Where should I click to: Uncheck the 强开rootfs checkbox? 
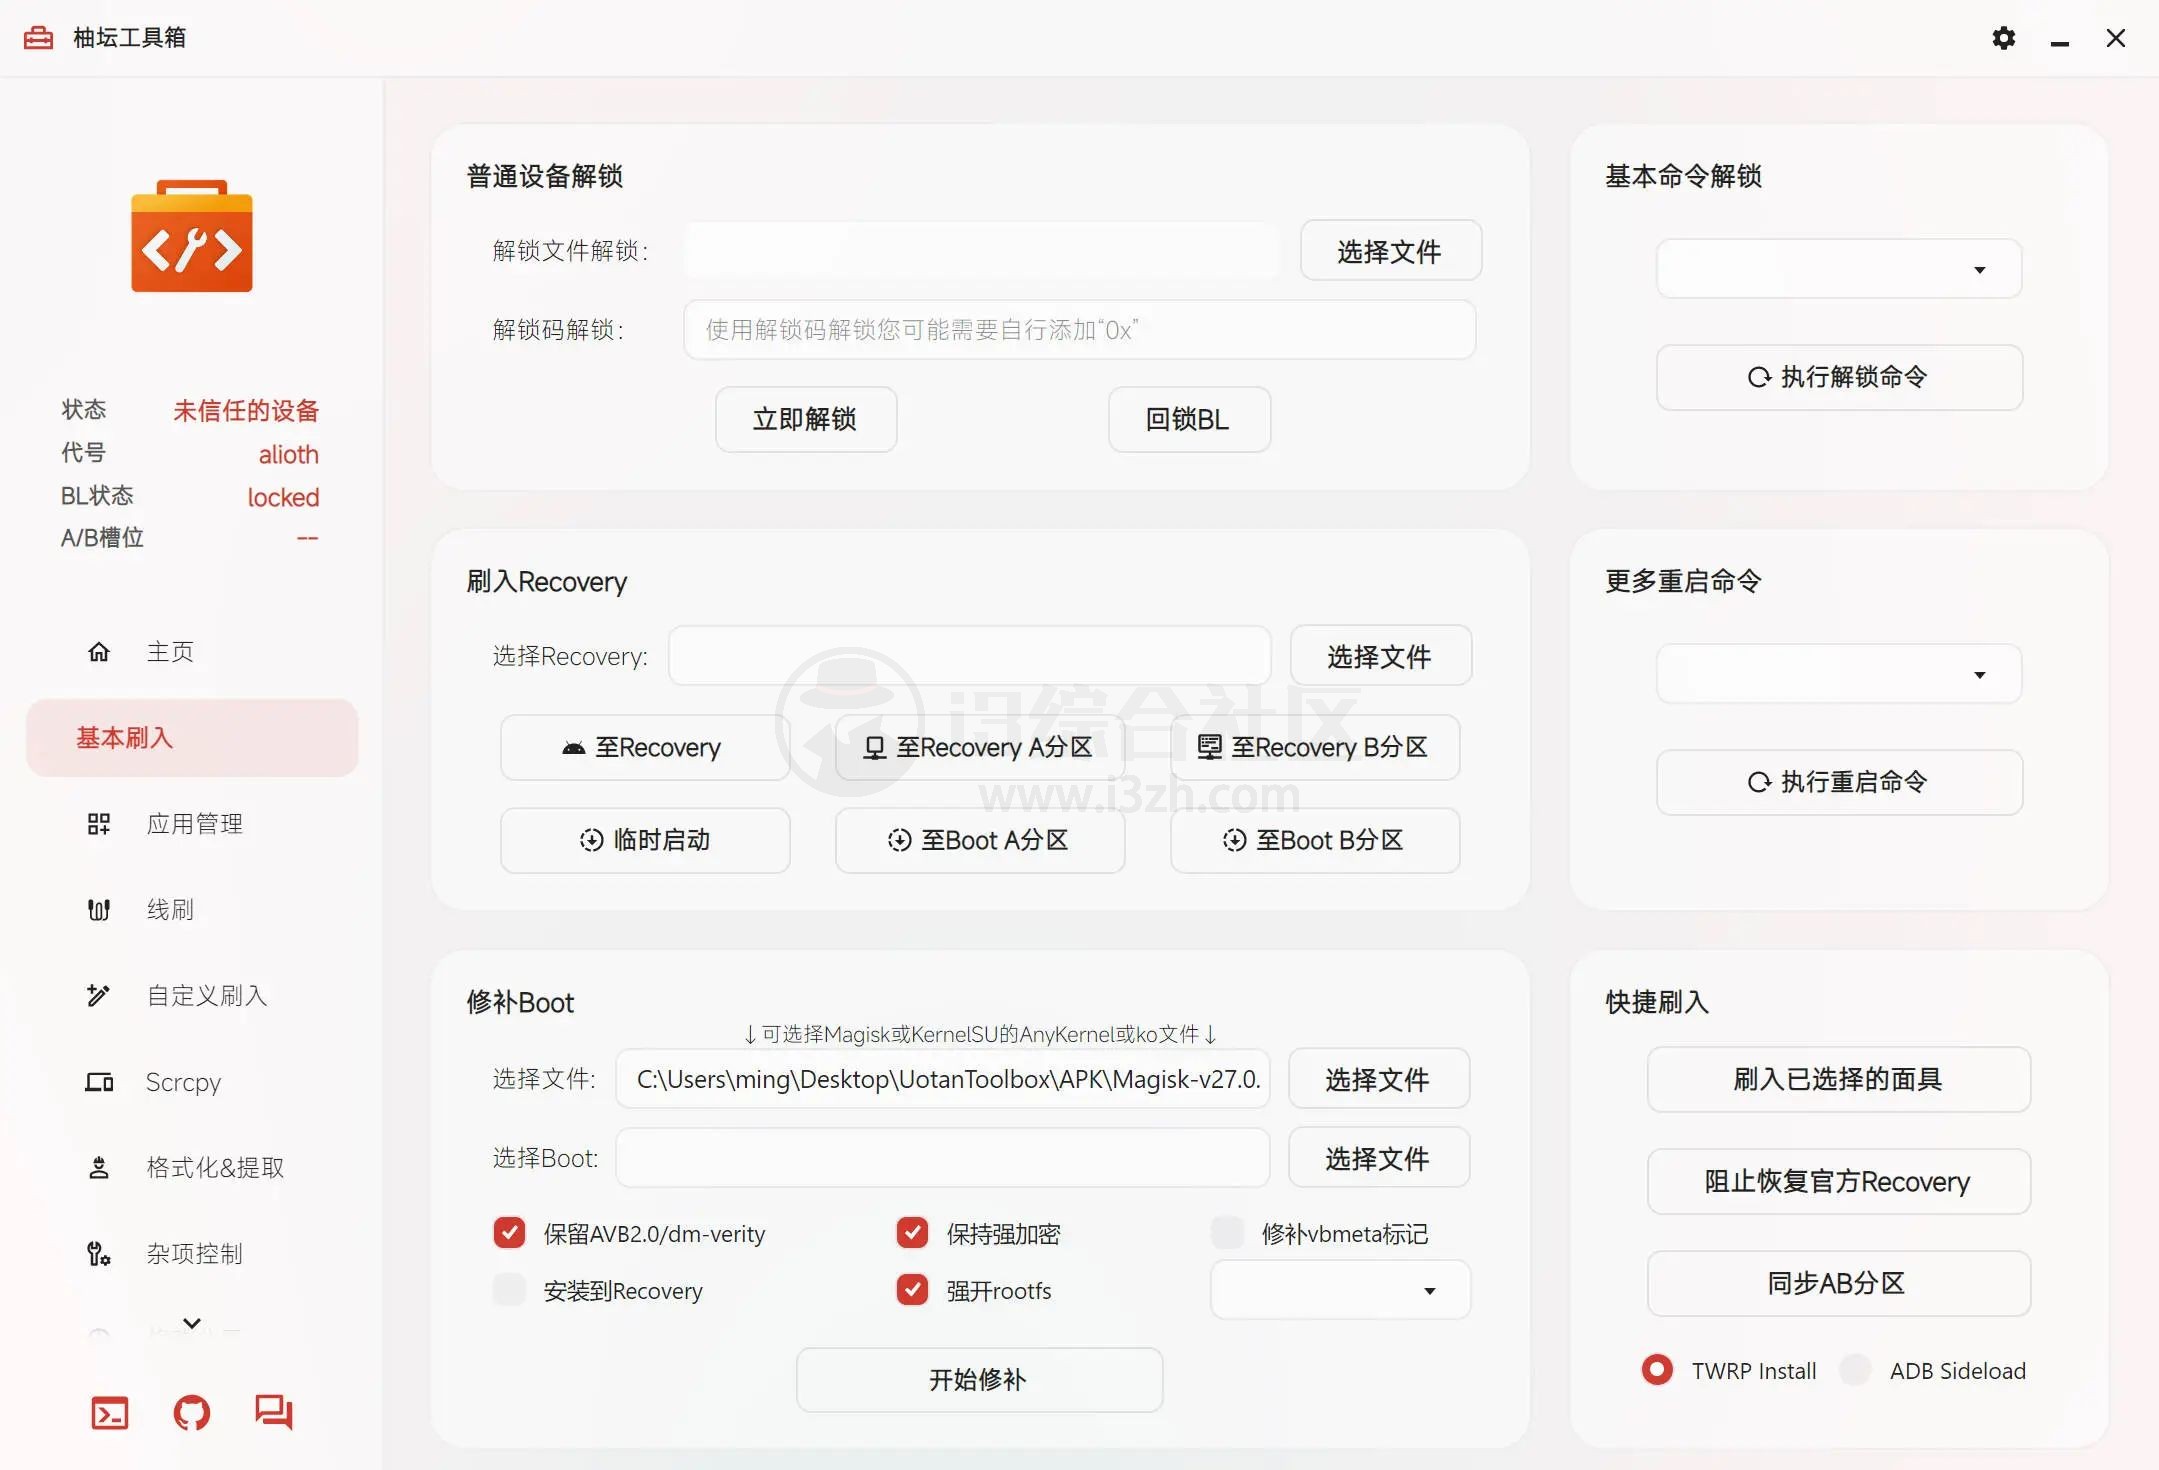913,1290
